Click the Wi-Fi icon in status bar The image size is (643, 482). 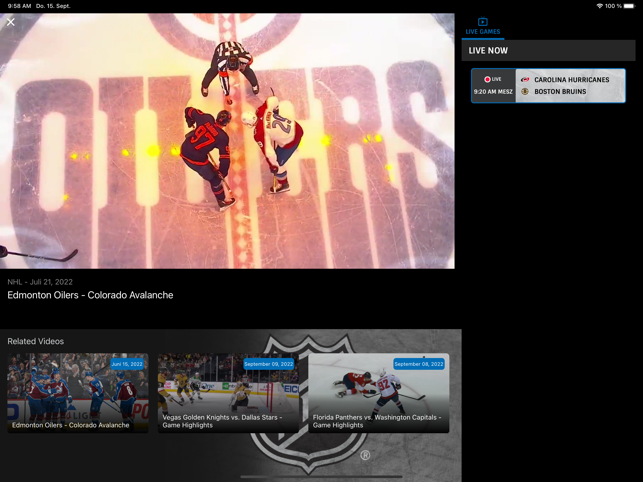coord(600,6)
